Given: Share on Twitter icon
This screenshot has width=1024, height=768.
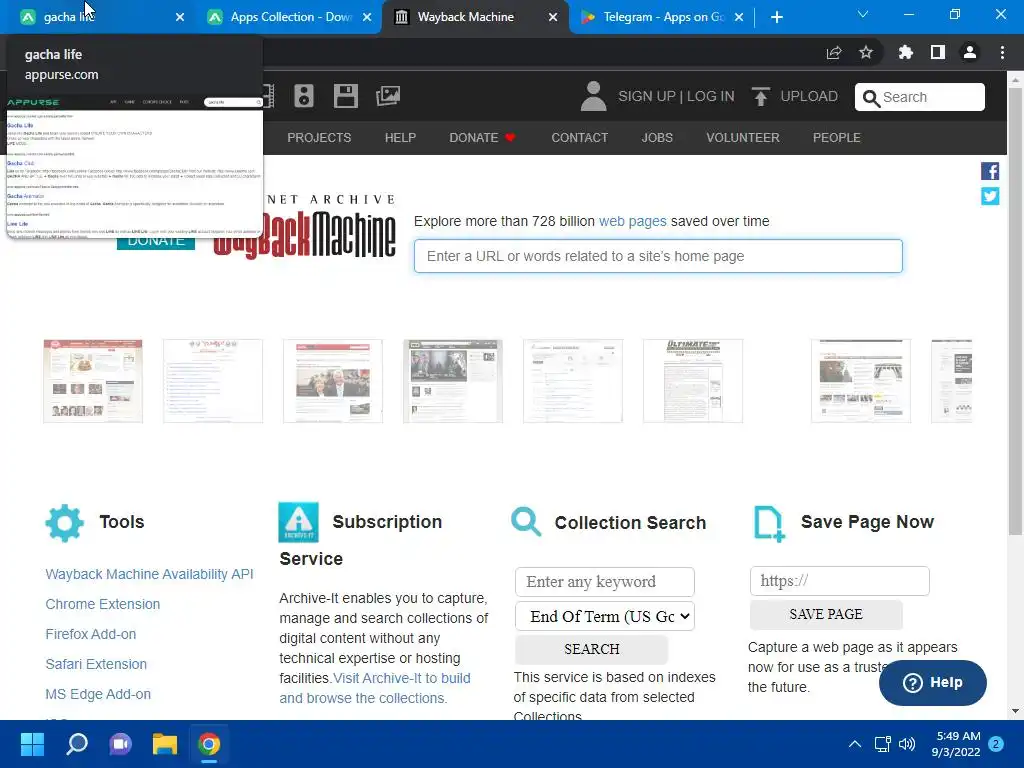Looking at the screenshot, I should (x=990, y=196).
